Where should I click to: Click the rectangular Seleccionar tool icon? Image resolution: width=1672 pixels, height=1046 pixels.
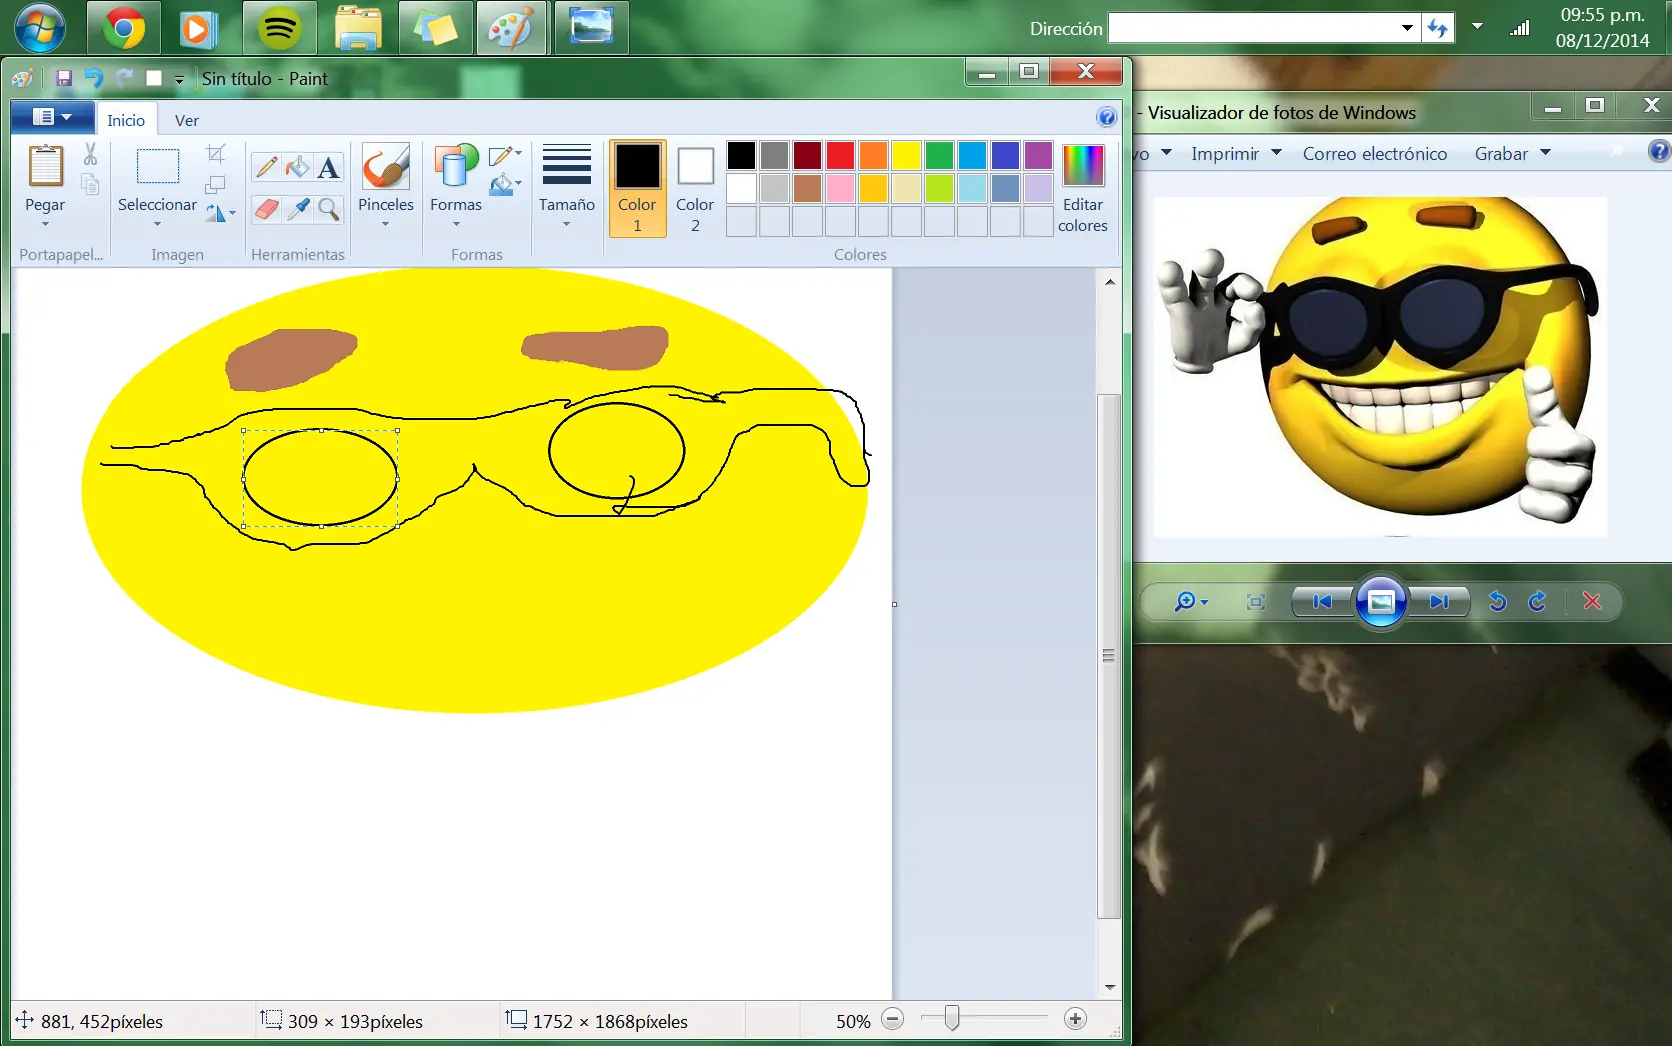[158, 166]
